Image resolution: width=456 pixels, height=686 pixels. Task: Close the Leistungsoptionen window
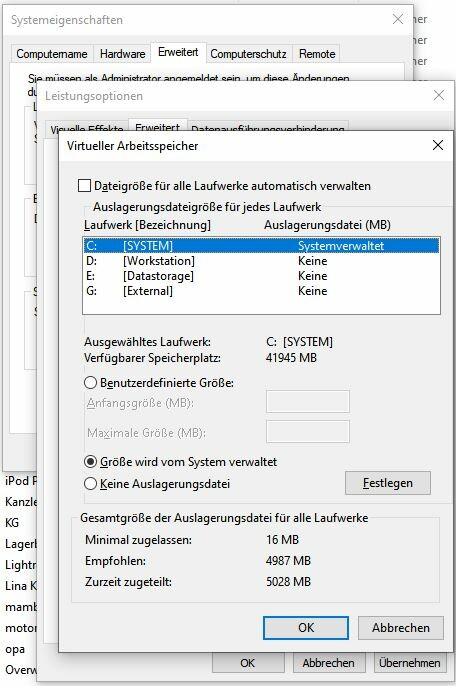click(x=438, y=95)
